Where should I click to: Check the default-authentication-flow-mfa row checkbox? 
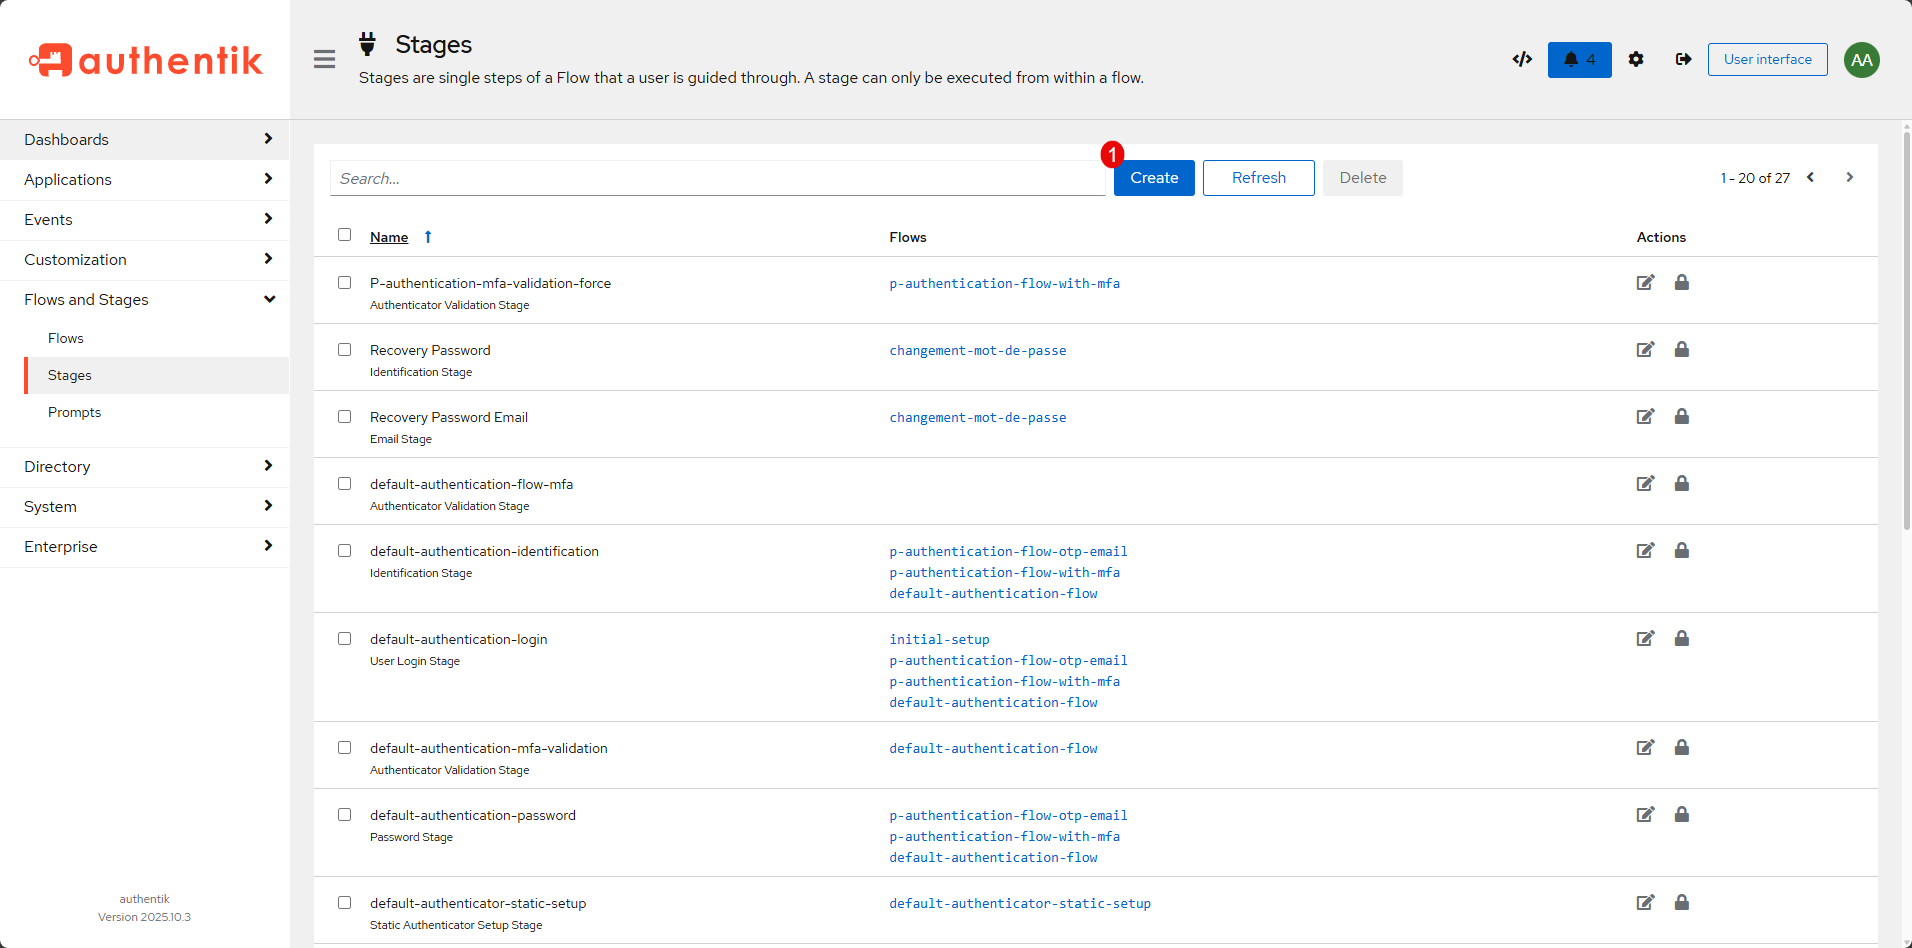pos(345,484)
